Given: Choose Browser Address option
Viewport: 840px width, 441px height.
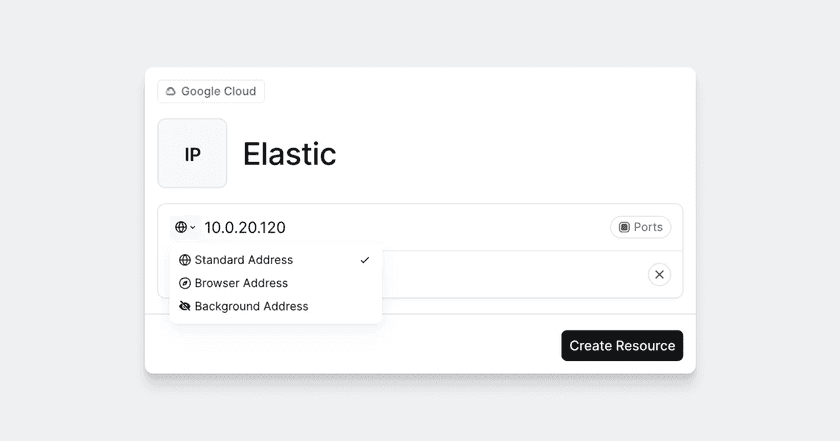Looking at the screenshot, I should coord(241,283).
